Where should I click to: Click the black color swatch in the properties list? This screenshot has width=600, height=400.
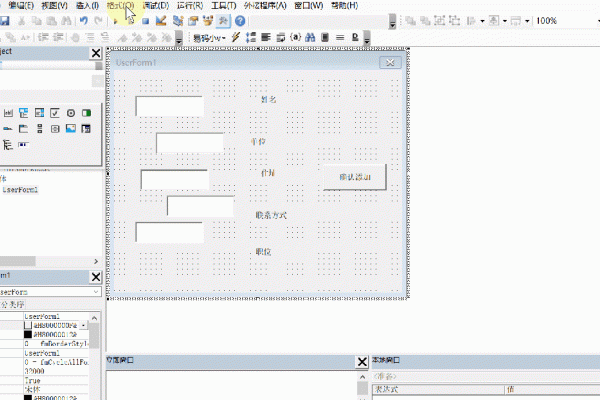(28, 333)
